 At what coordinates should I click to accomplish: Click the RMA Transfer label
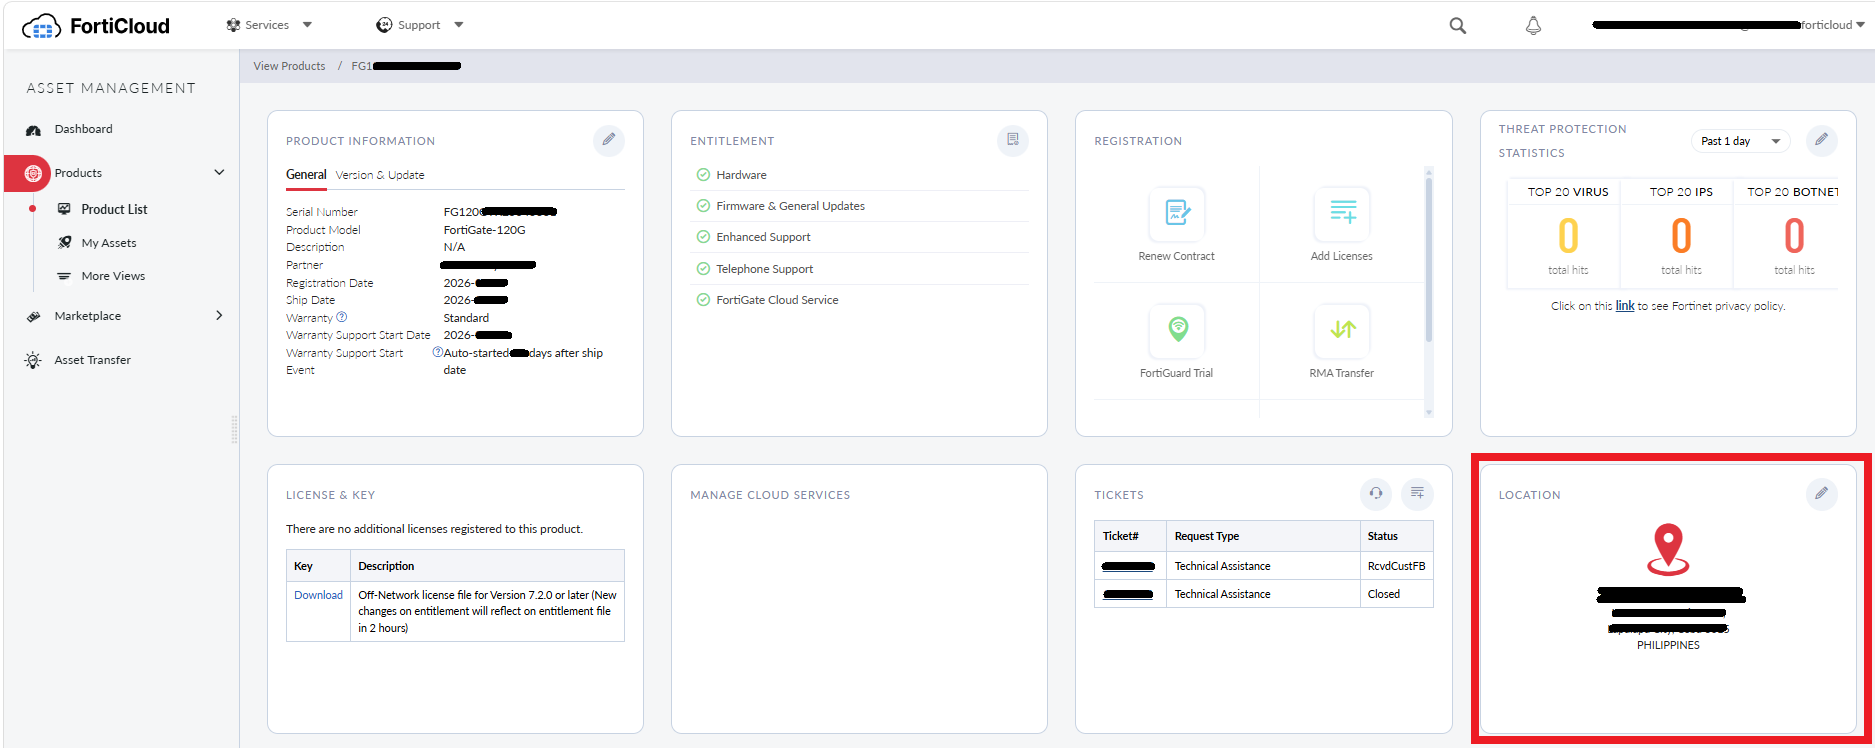click(1342, 373)
